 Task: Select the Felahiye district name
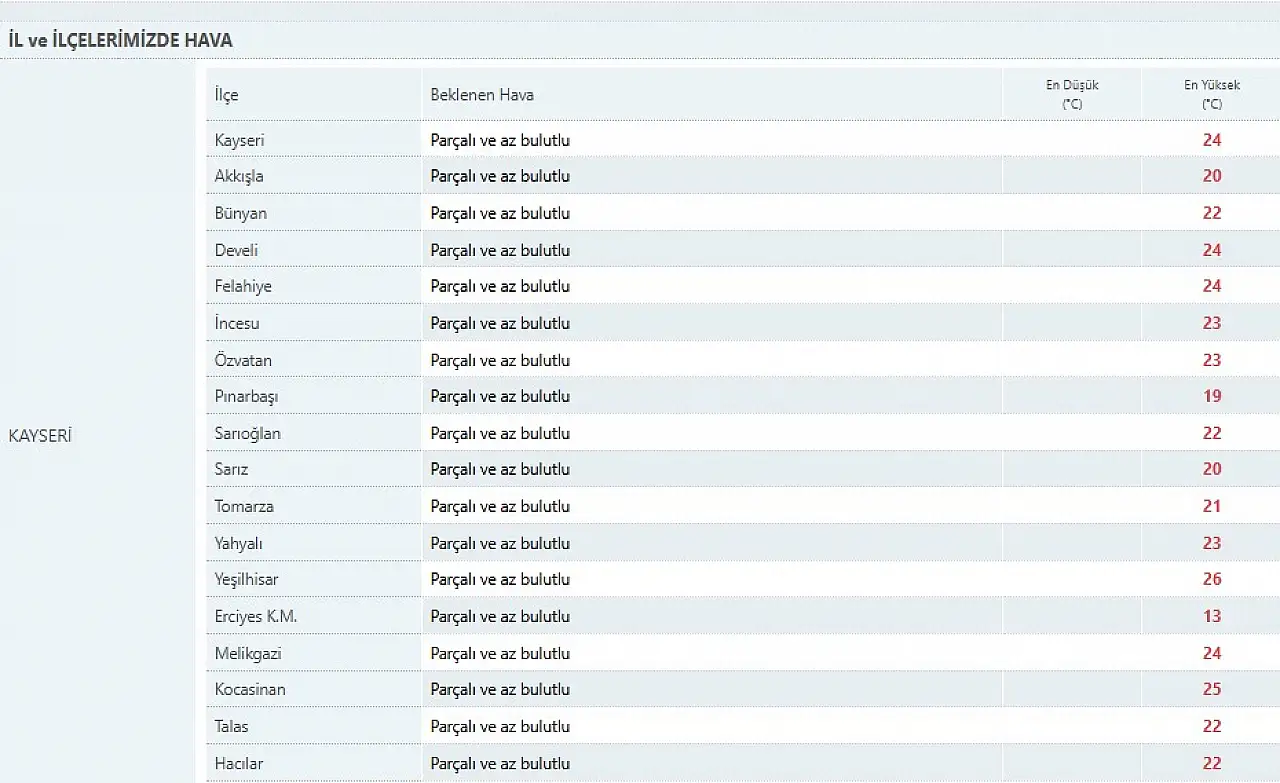tap(243, 286)
